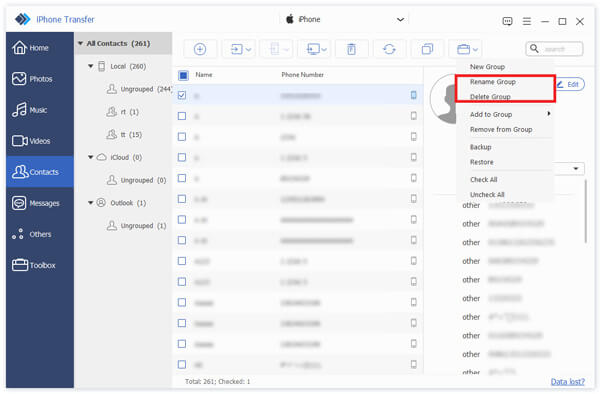600x394 pixels.
Task: Click the refresh toolbar icon
Action: point(389,49)
